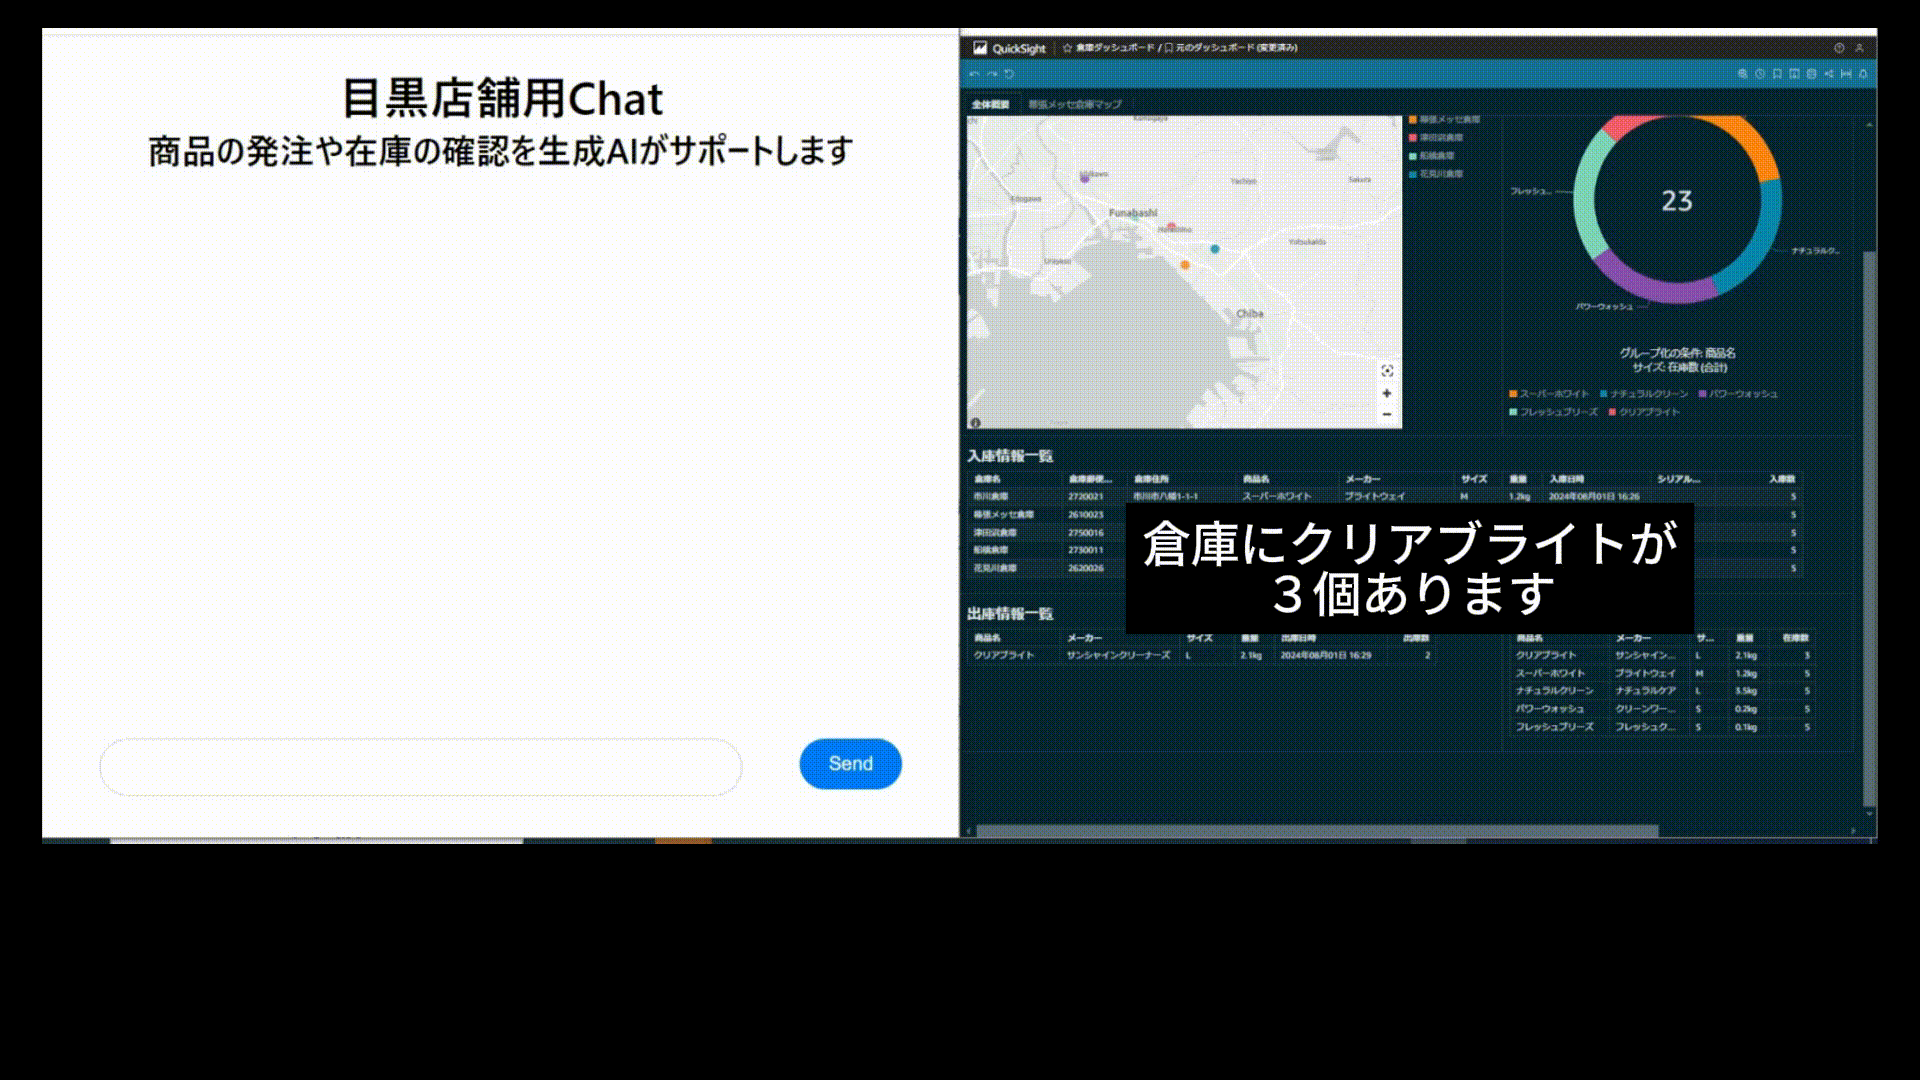
Task: Zoom out on map with minus button
Action: 1387,414
